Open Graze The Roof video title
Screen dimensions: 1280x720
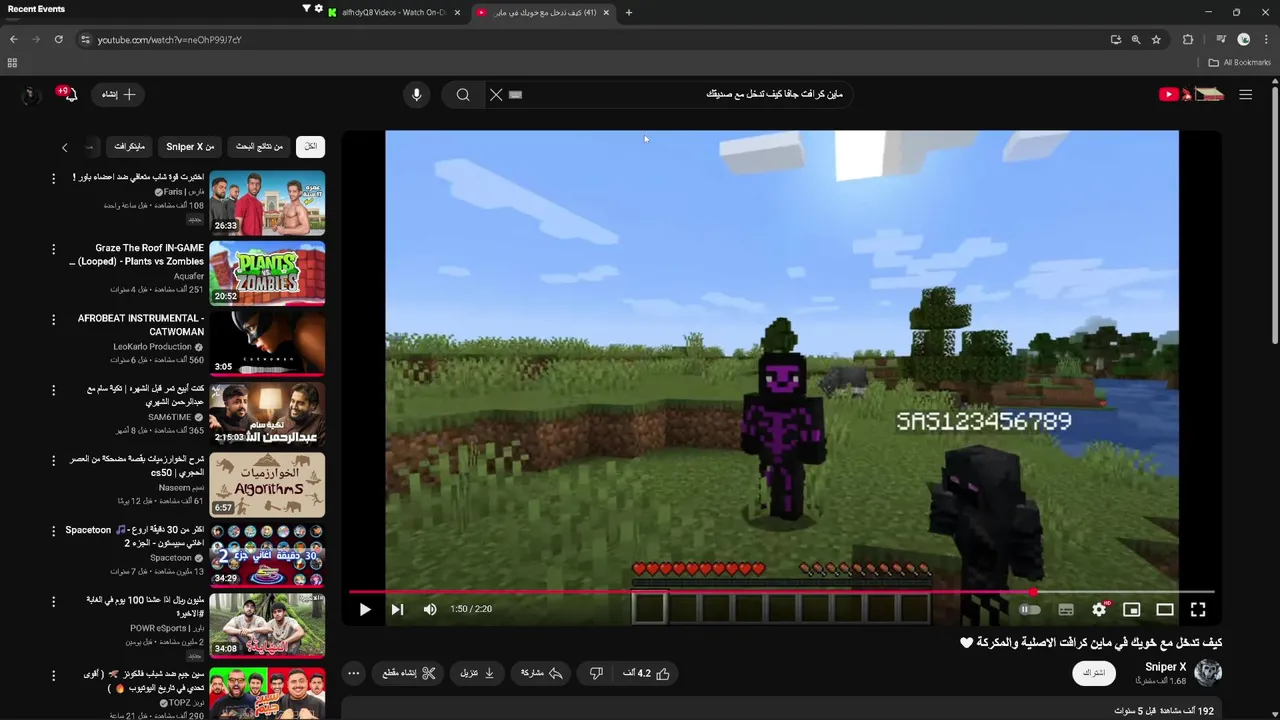click(x=138, y=254)
